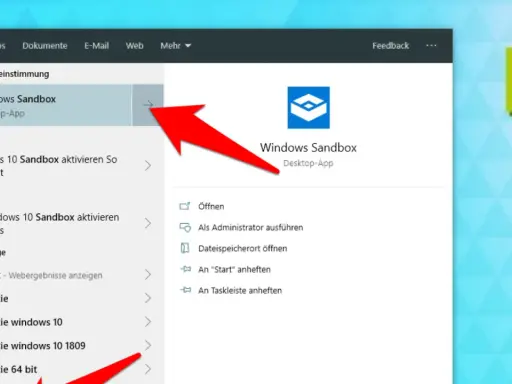Choose Als Administrator ausführen
Image resolution: width=512 pixels, height=384 pixels.
250,227
